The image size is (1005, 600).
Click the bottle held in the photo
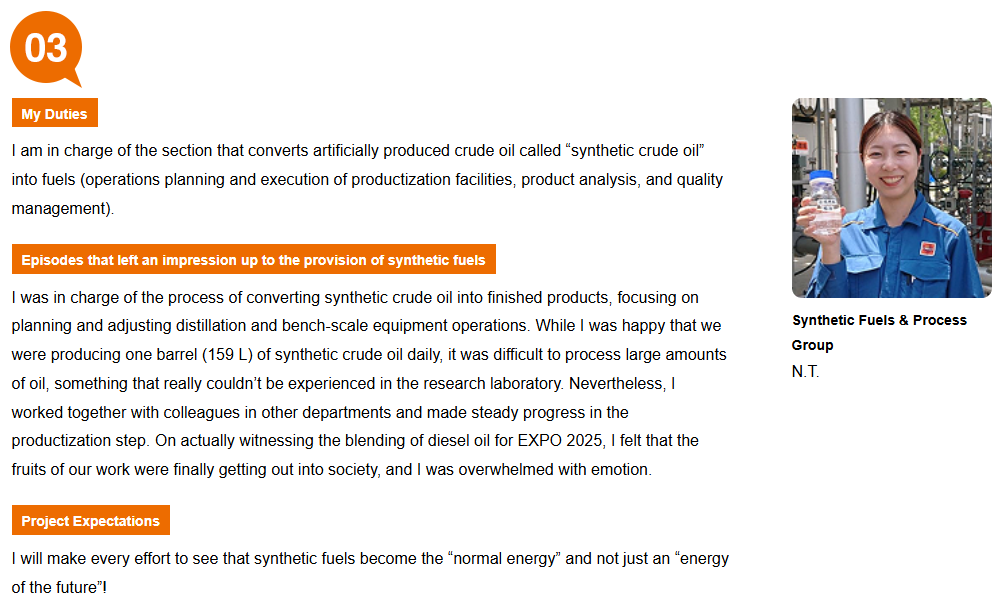click(x=824, y=204)
